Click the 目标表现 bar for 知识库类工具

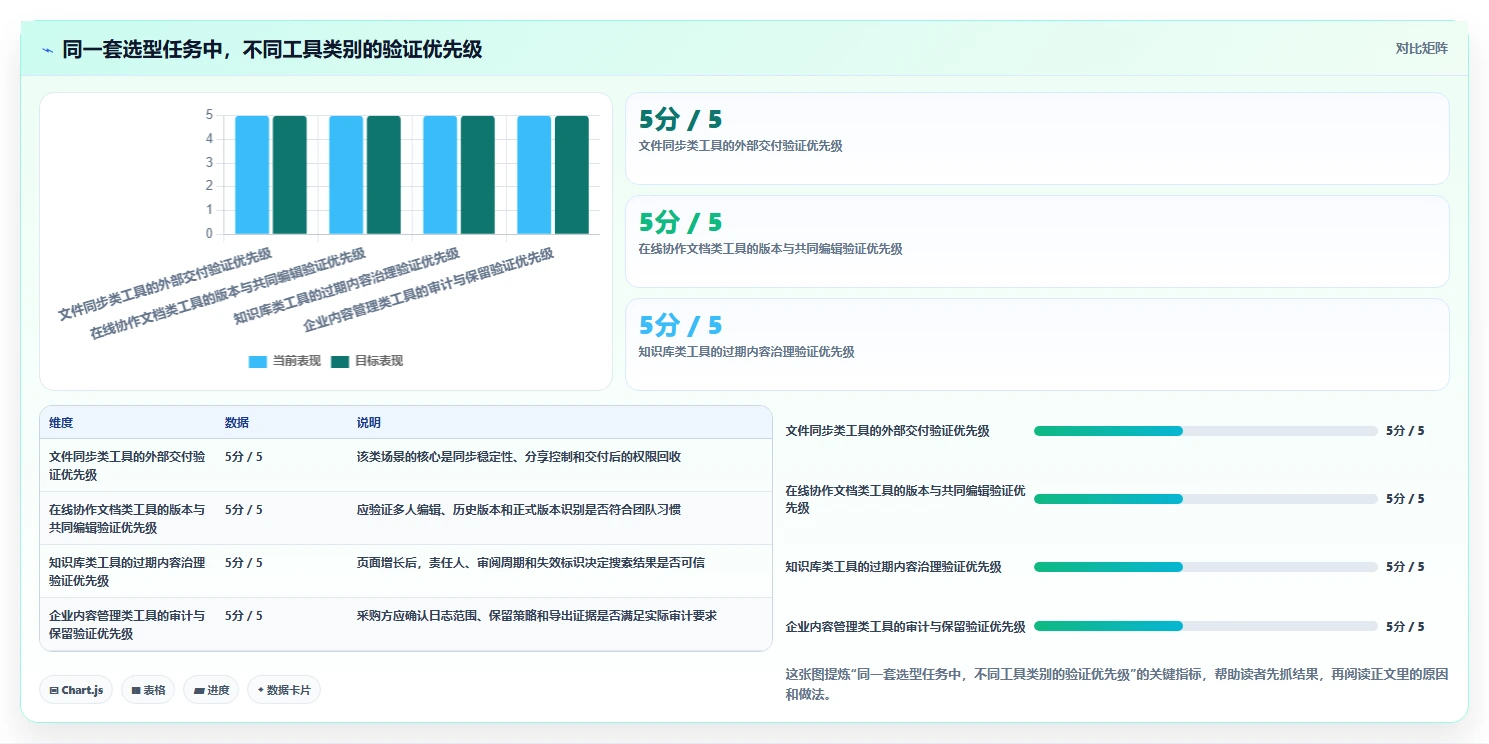click(x=478, y=175)
